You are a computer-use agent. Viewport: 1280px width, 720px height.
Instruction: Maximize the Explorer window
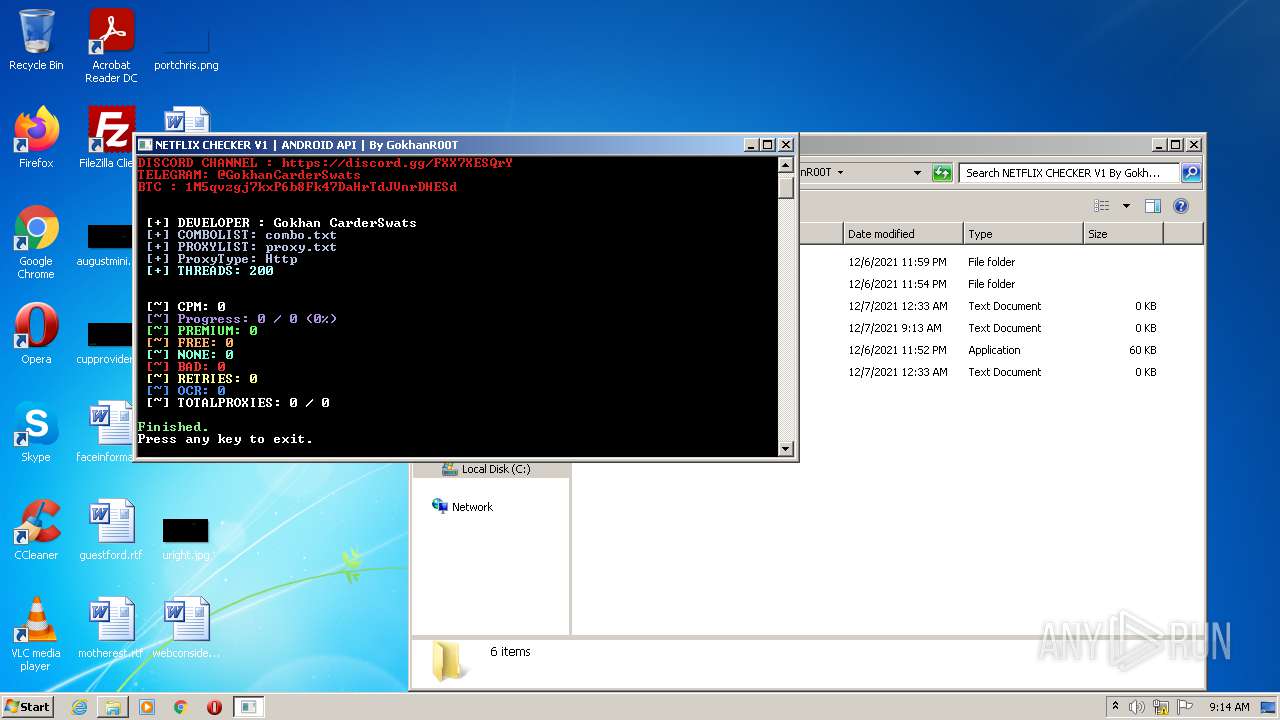1176,145
